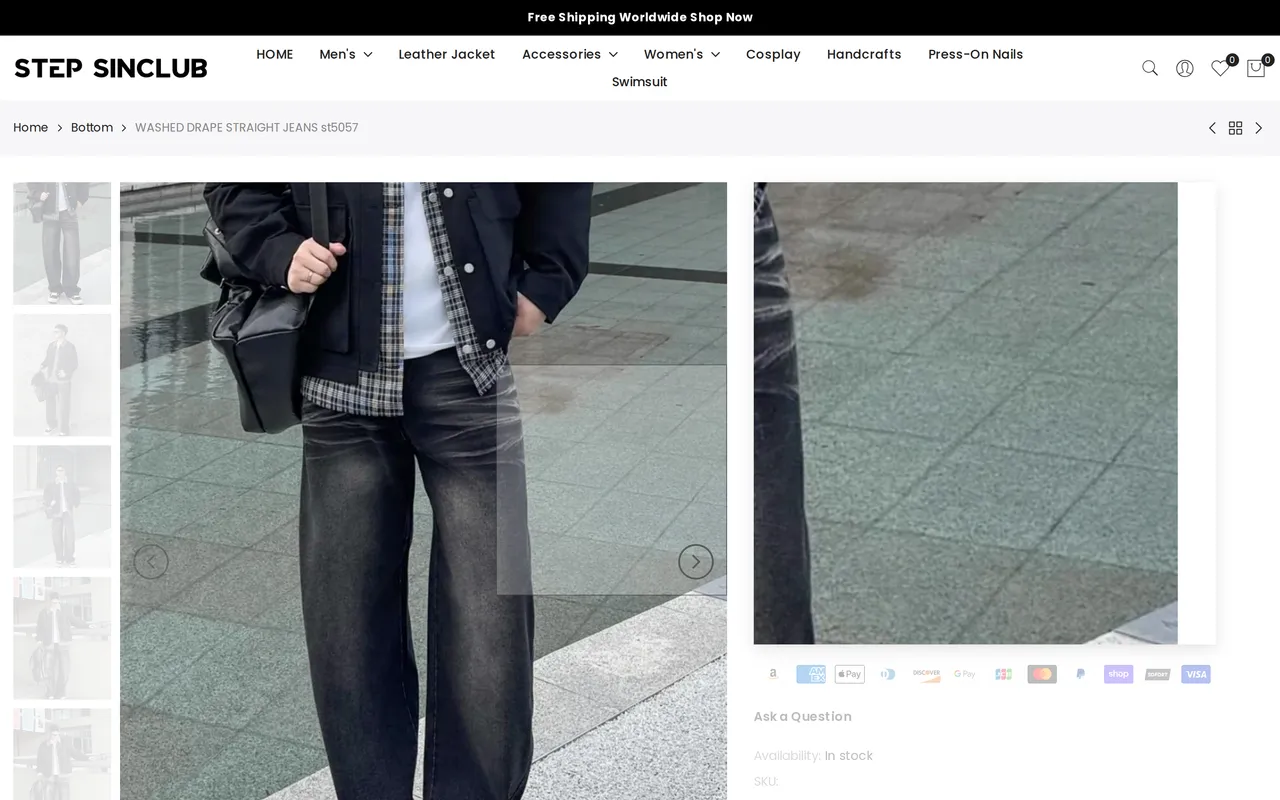
Task: Expand the Men's dropdown menu
Action: (x=346, y=54)
